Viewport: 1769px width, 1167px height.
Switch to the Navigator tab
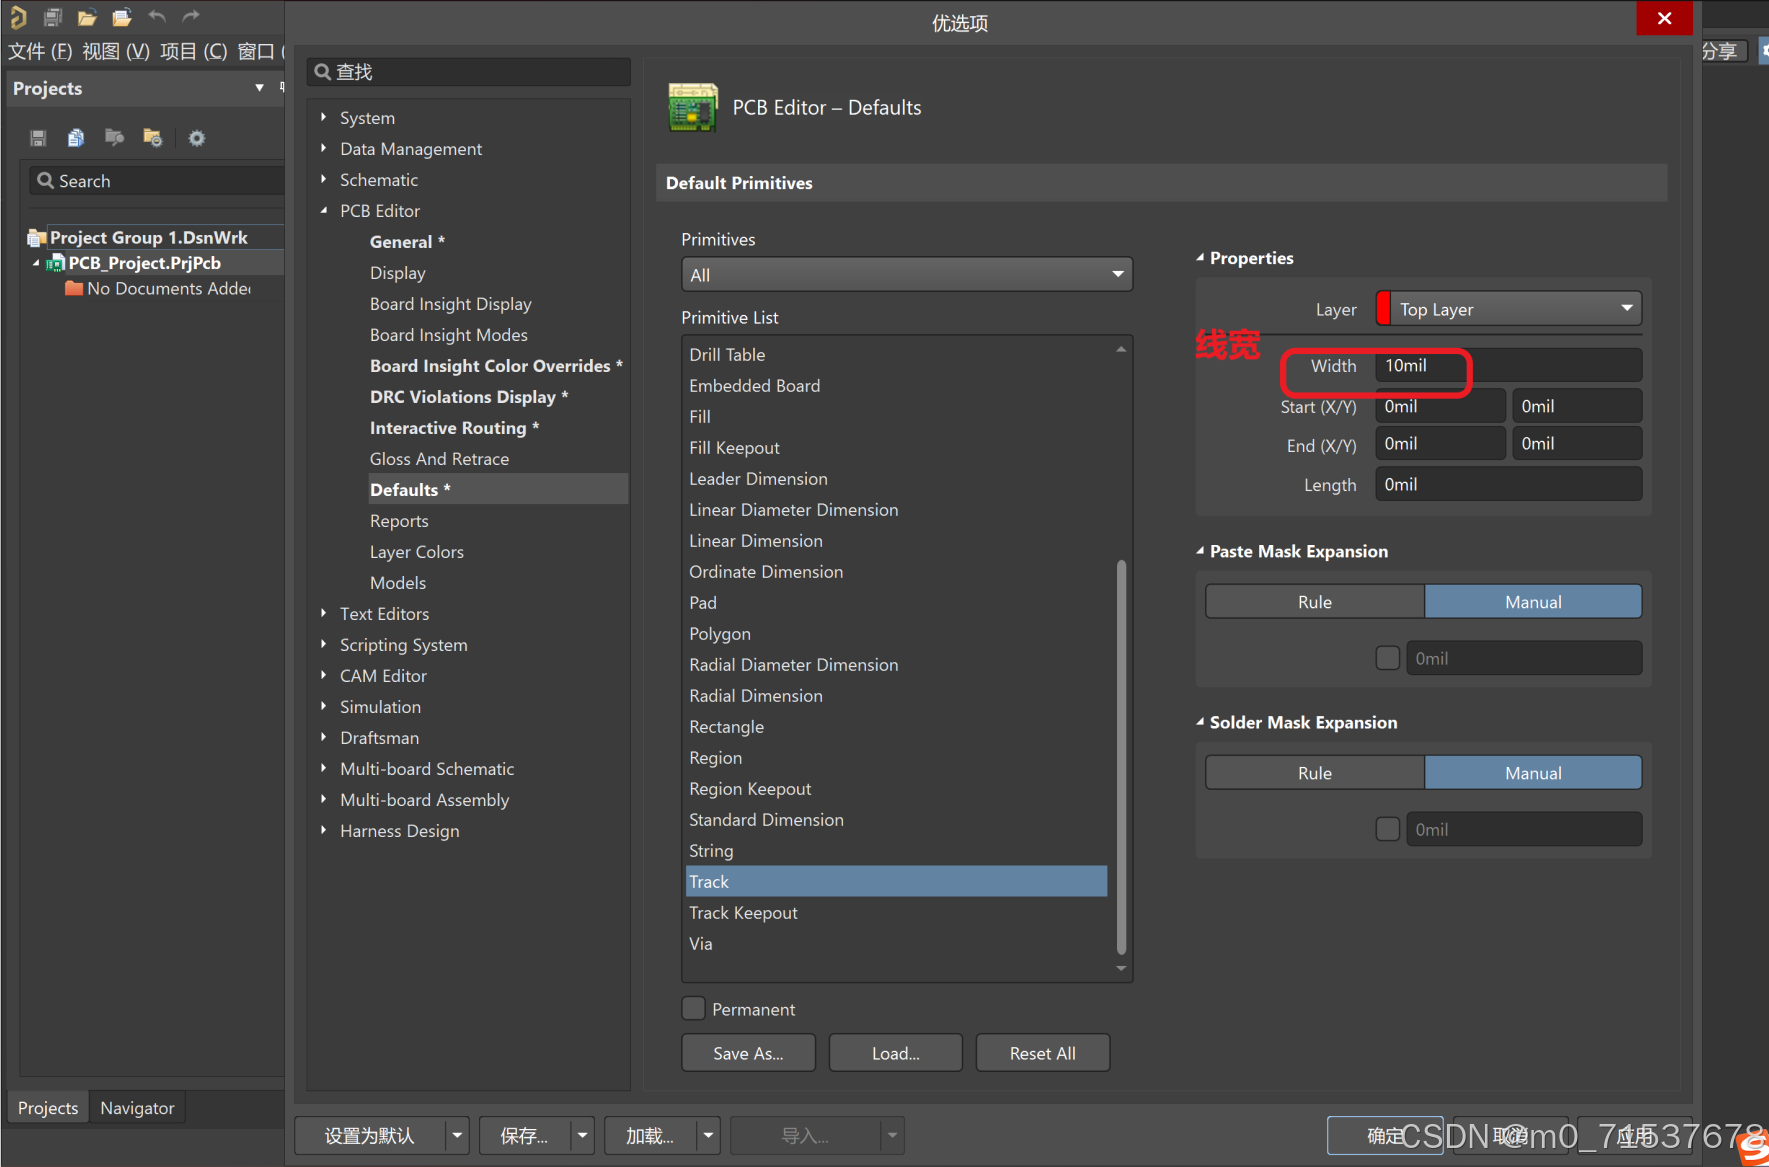tap(137, 1107)
